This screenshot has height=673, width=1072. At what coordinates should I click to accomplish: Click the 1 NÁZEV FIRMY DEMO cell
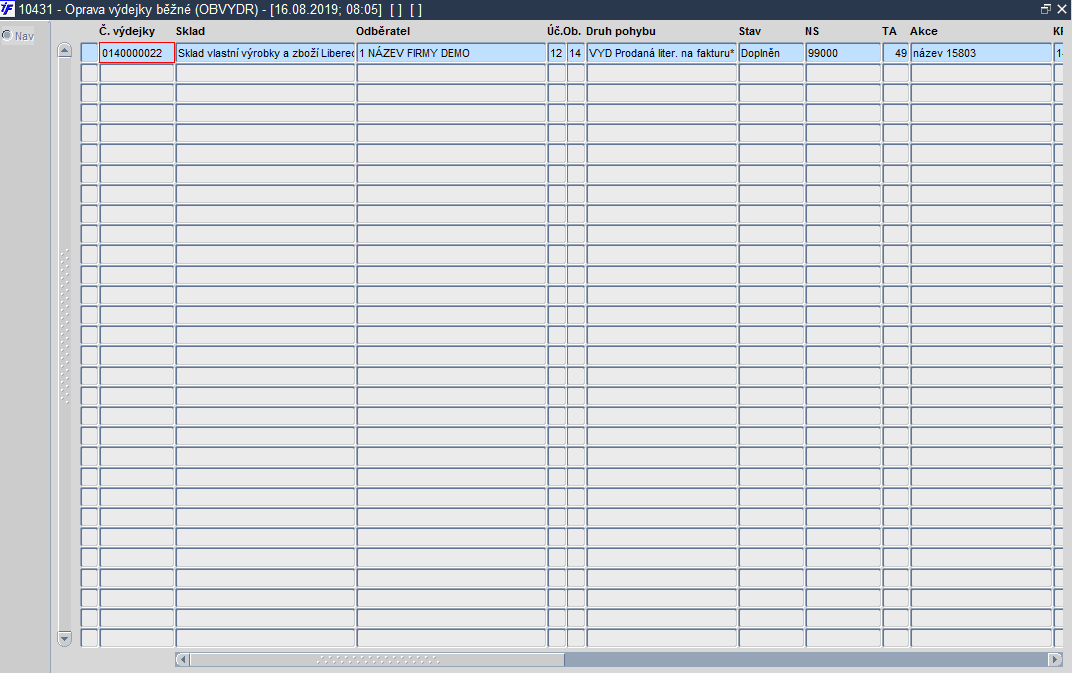tap(451, 53)
